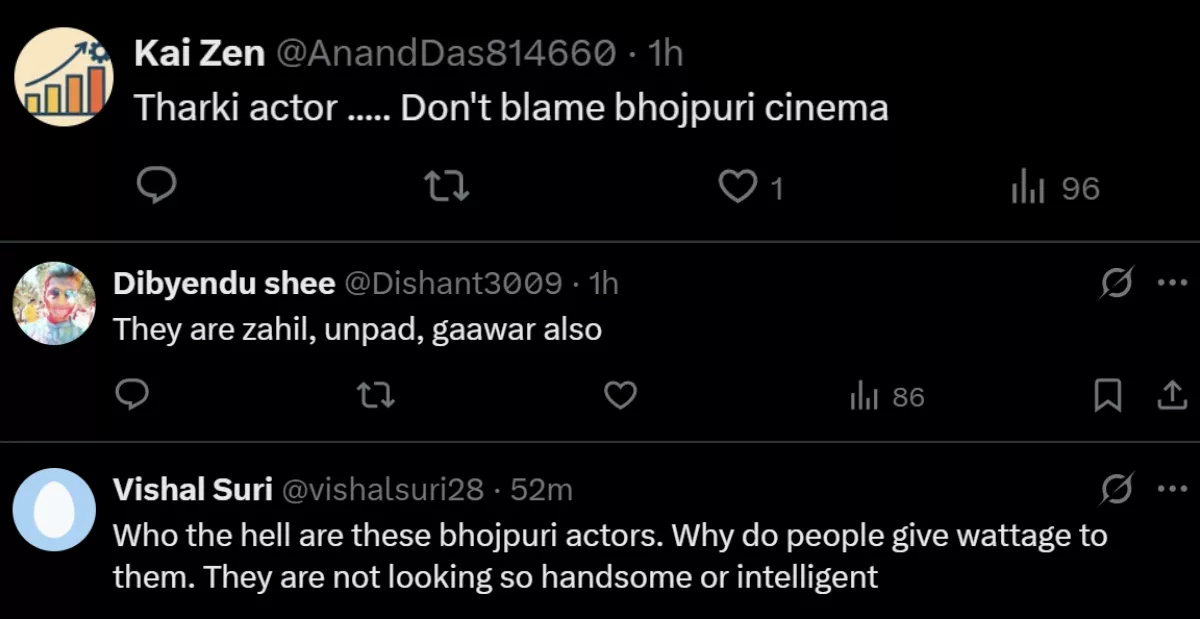The width and height of the screenshot is (1200, 619).
Task: Repost Kai Zen's tweet
Action: (447, 187)
